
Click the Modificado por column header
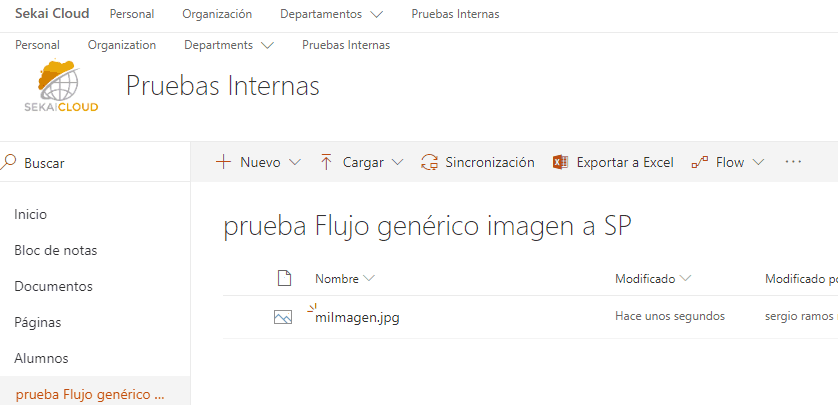[x=801, y=278]
